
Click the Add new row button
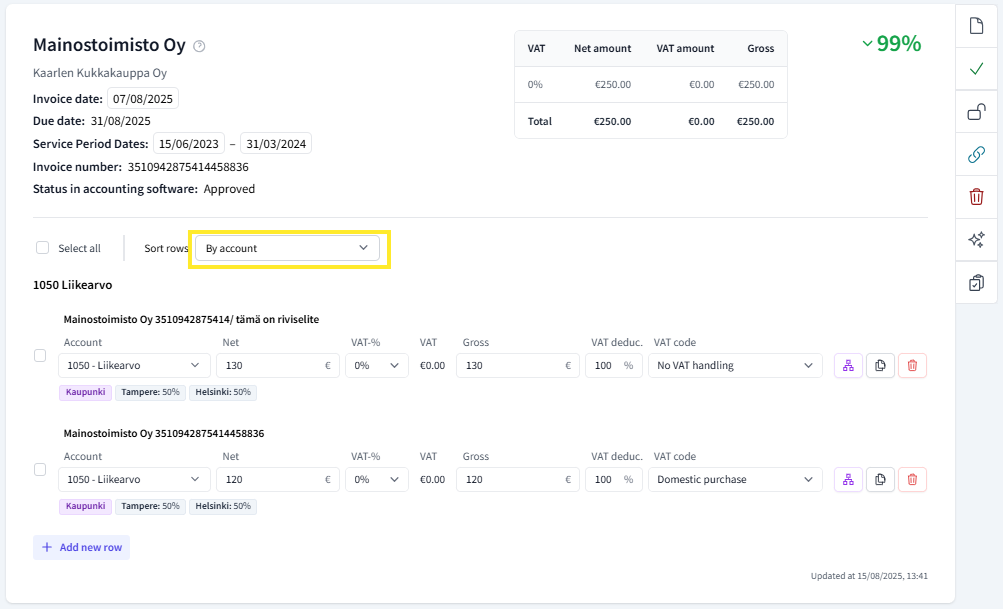[x=81, y=547]
